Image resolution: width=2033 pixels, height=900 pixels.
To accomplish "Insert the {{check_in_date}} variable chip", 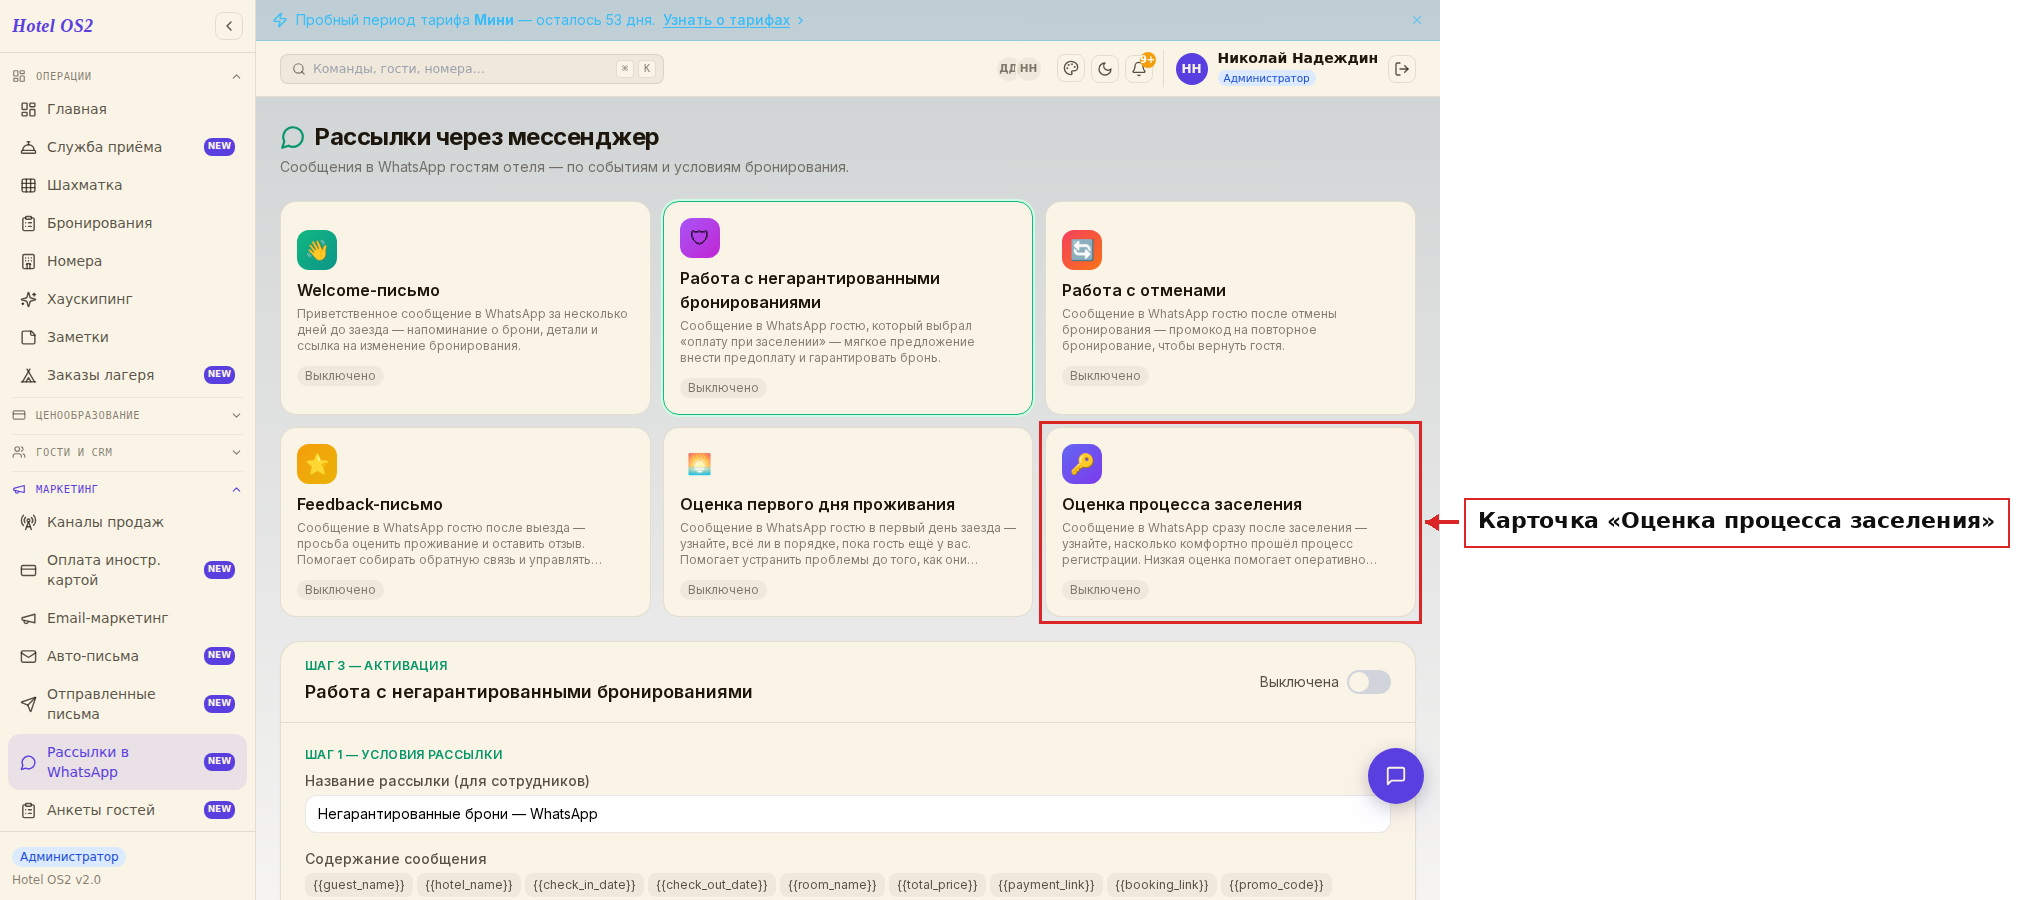I will (584, 885).
